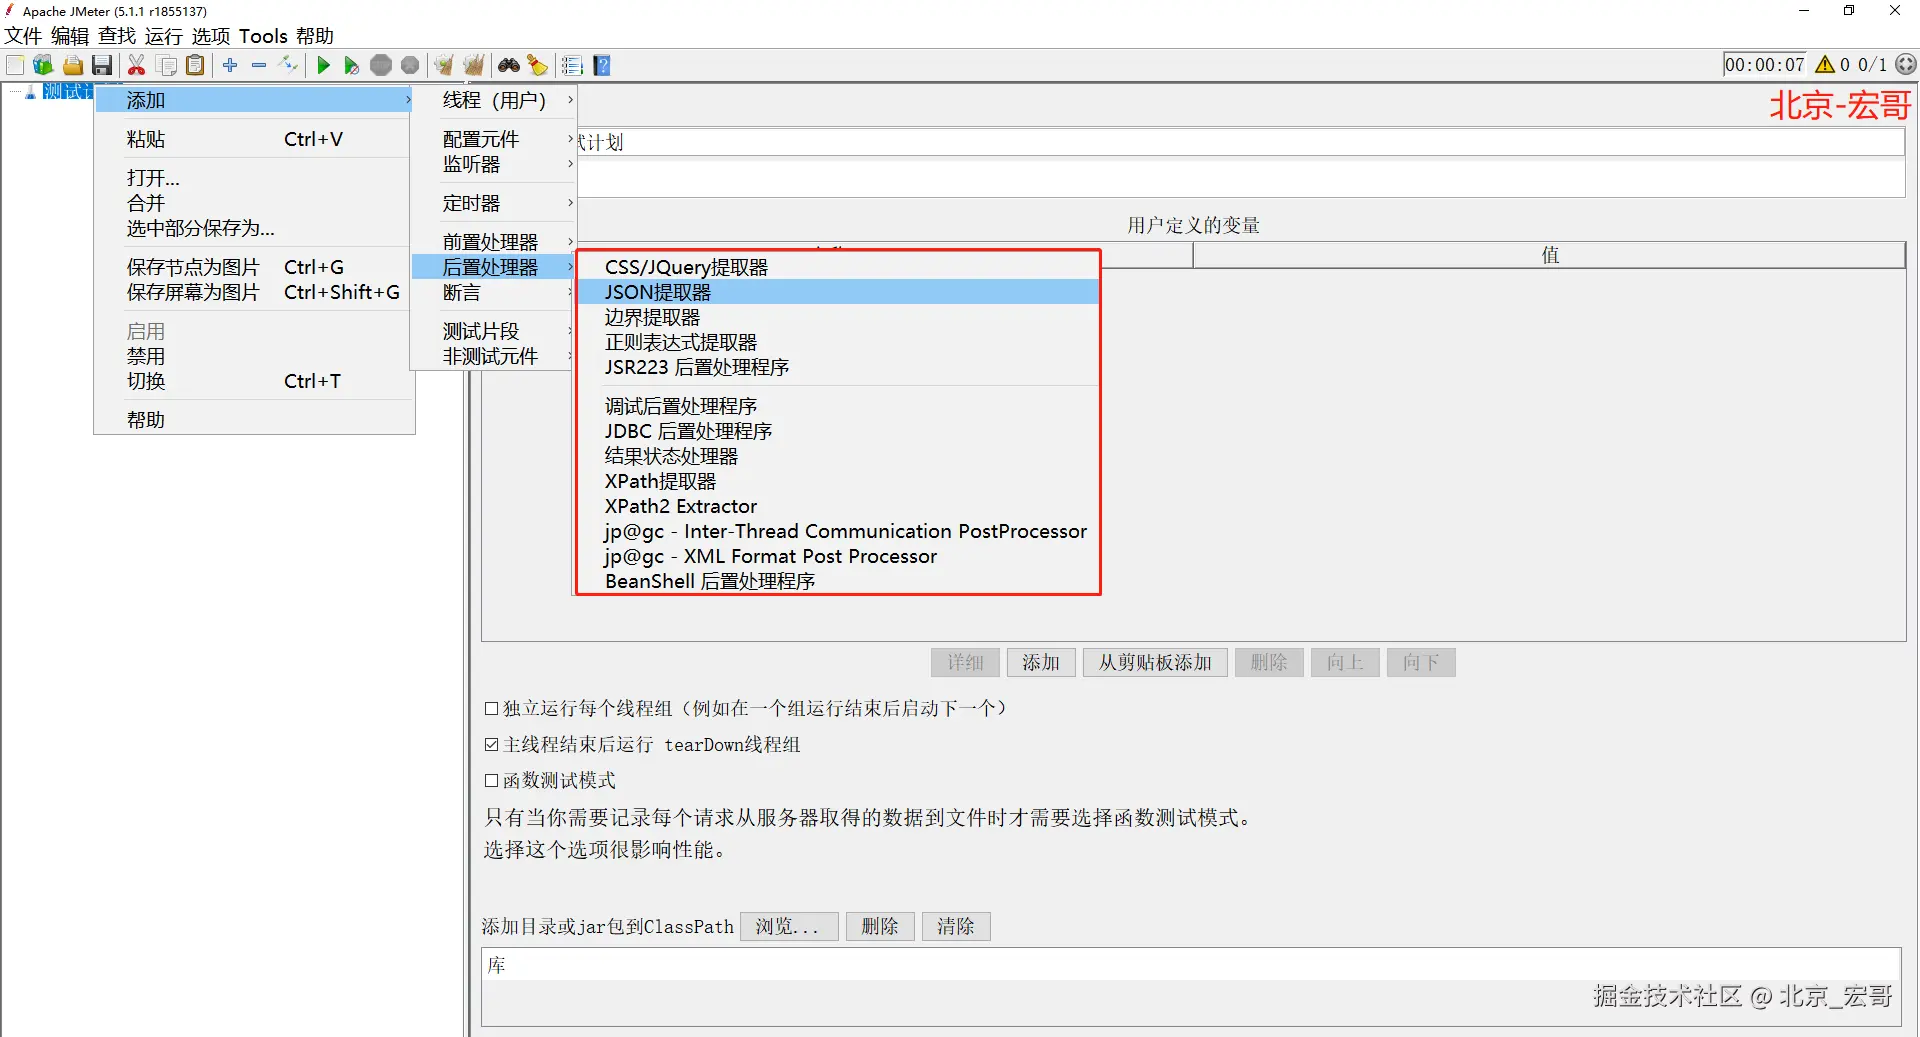Choose 正则表达式提取器 menu entry

pos(838,342)
